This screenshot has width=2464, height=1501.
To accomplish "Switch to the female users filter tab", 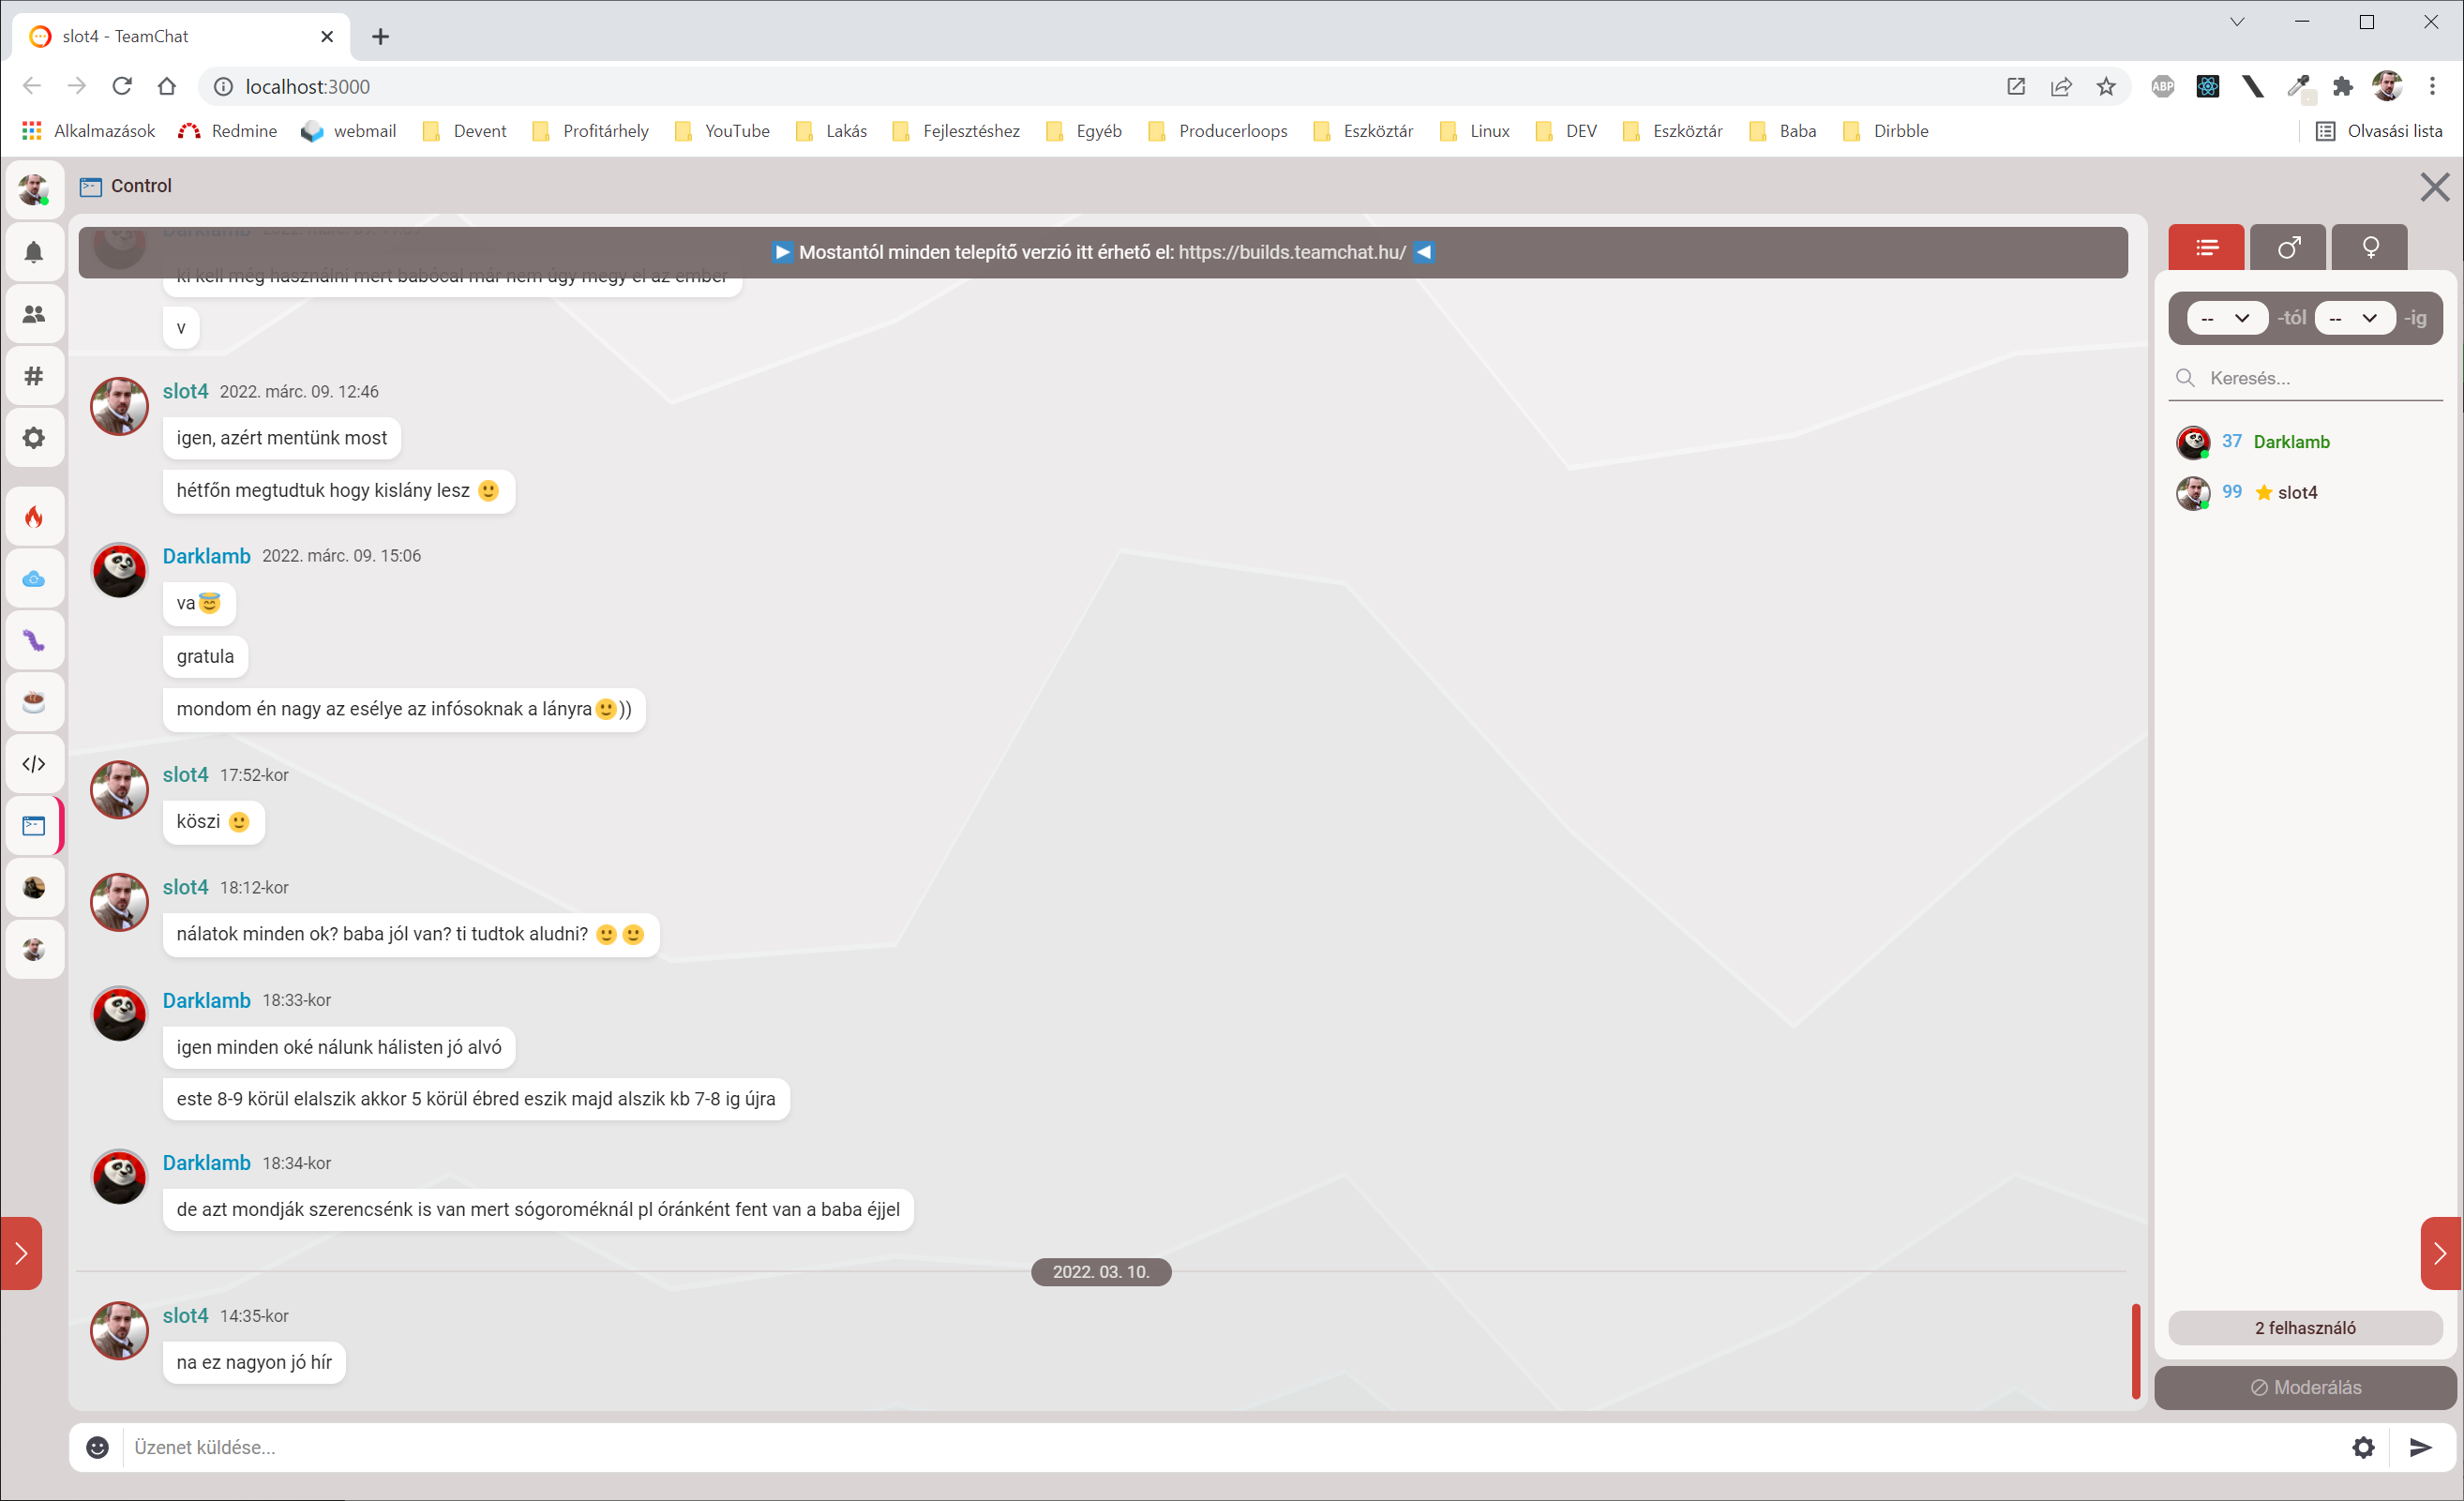I will (x=2370, y=247).
